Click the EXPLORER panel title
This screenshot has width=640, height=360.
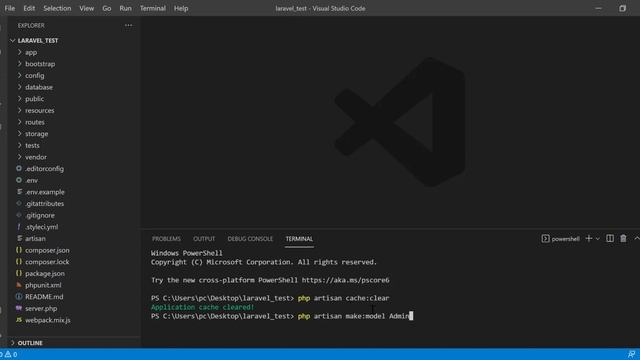tap(31, 25)
